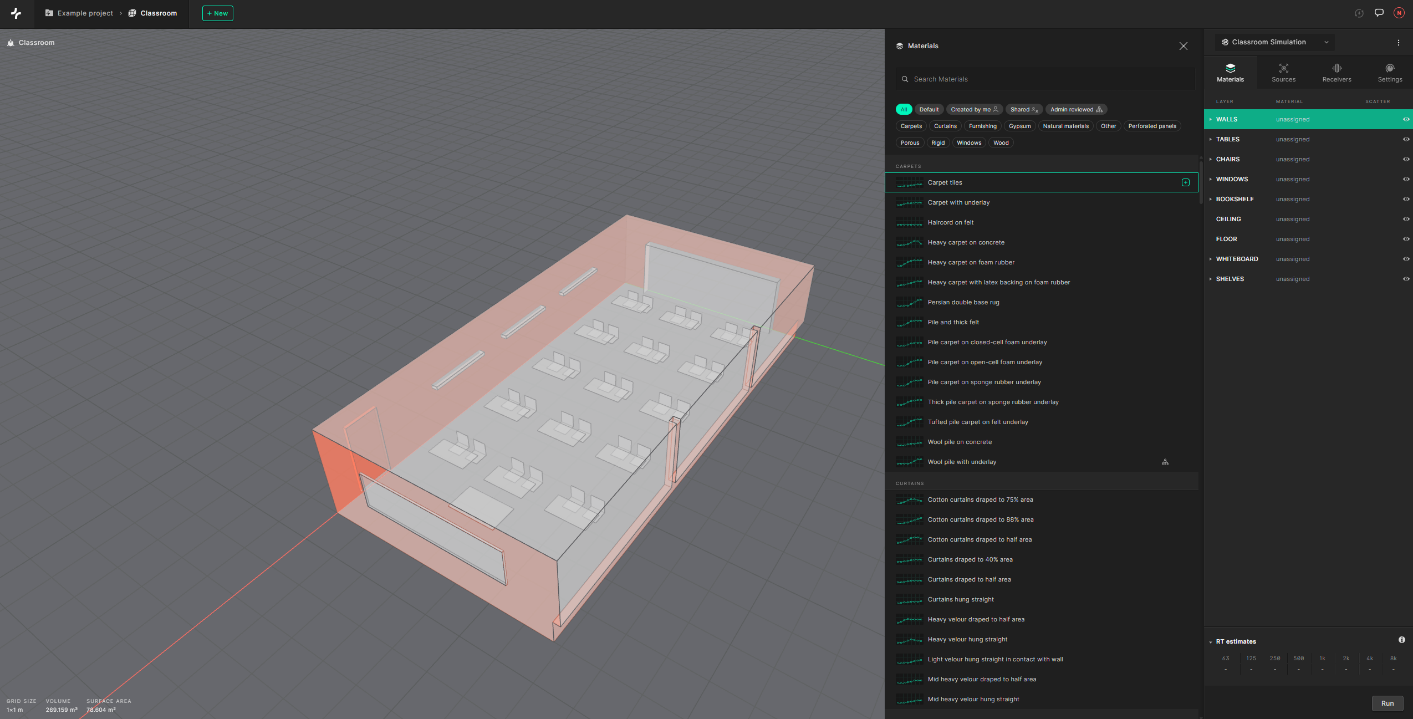Toggle the Created by me filter

point(974,109)
